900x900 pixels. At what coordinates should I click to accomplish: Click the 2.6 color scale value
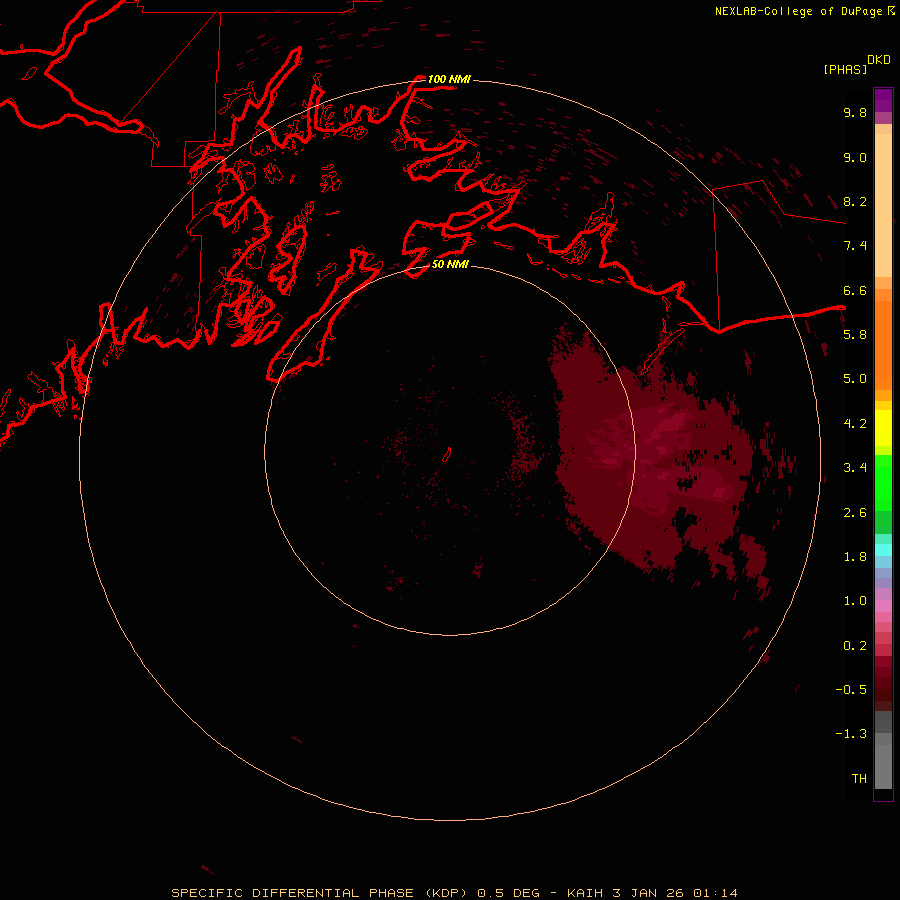855,512
